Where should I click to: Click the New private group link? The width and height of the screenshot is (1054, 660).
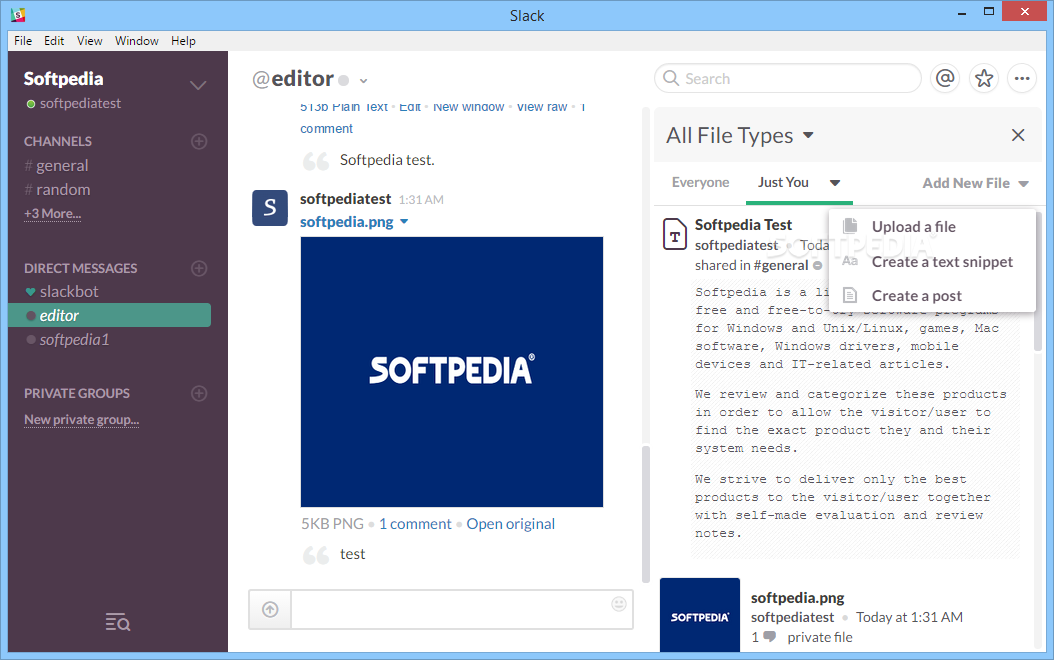[x=81, y=419]
